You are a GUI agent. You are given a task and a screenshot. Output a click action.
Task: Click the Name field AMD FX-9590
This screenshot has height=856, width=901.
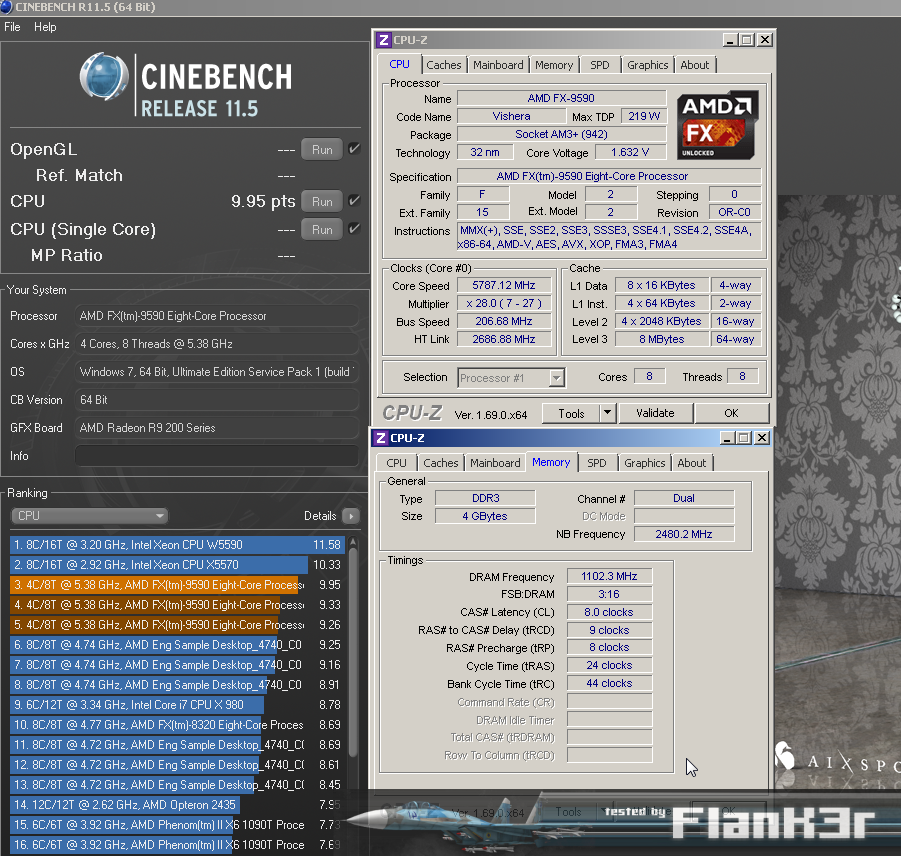click(x=561, y=98)
